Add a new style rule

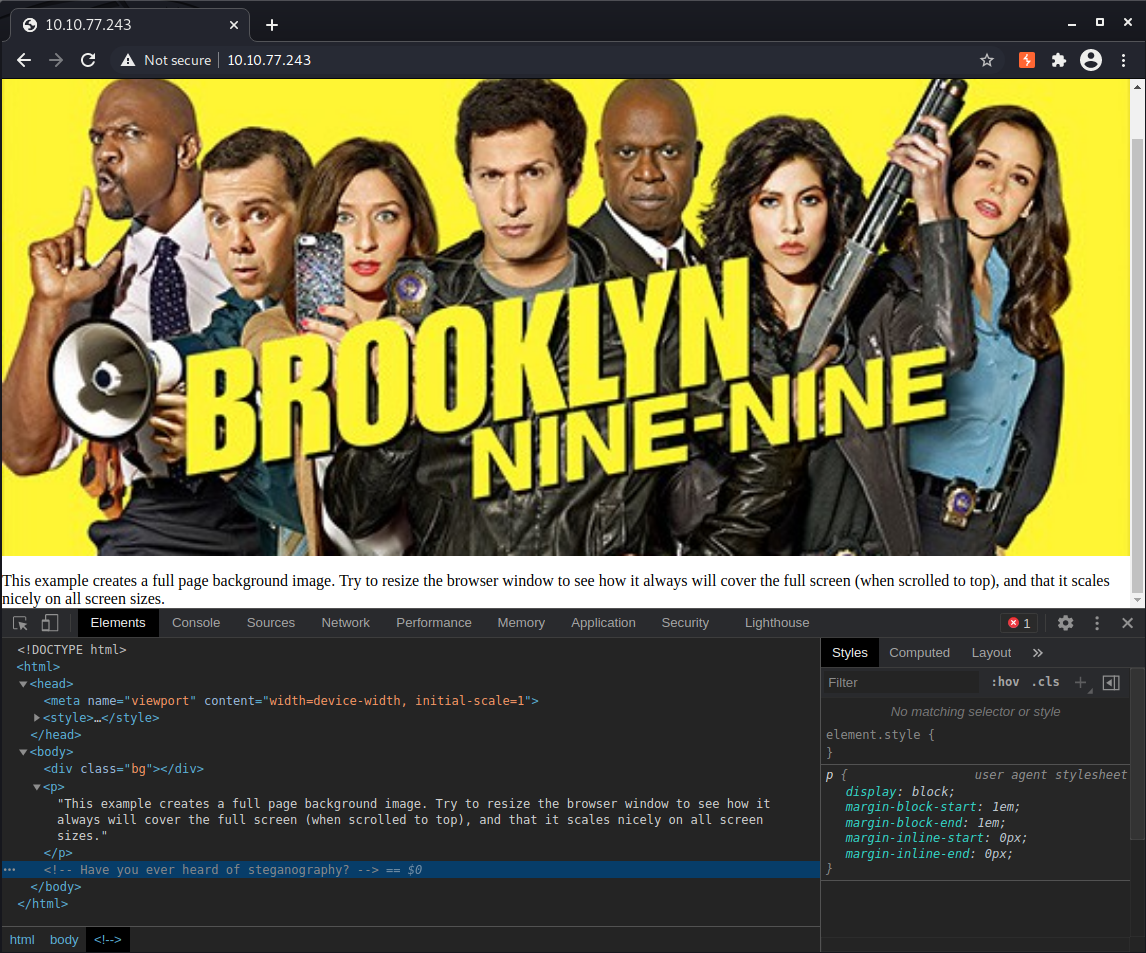click(x=1081, y=682)
